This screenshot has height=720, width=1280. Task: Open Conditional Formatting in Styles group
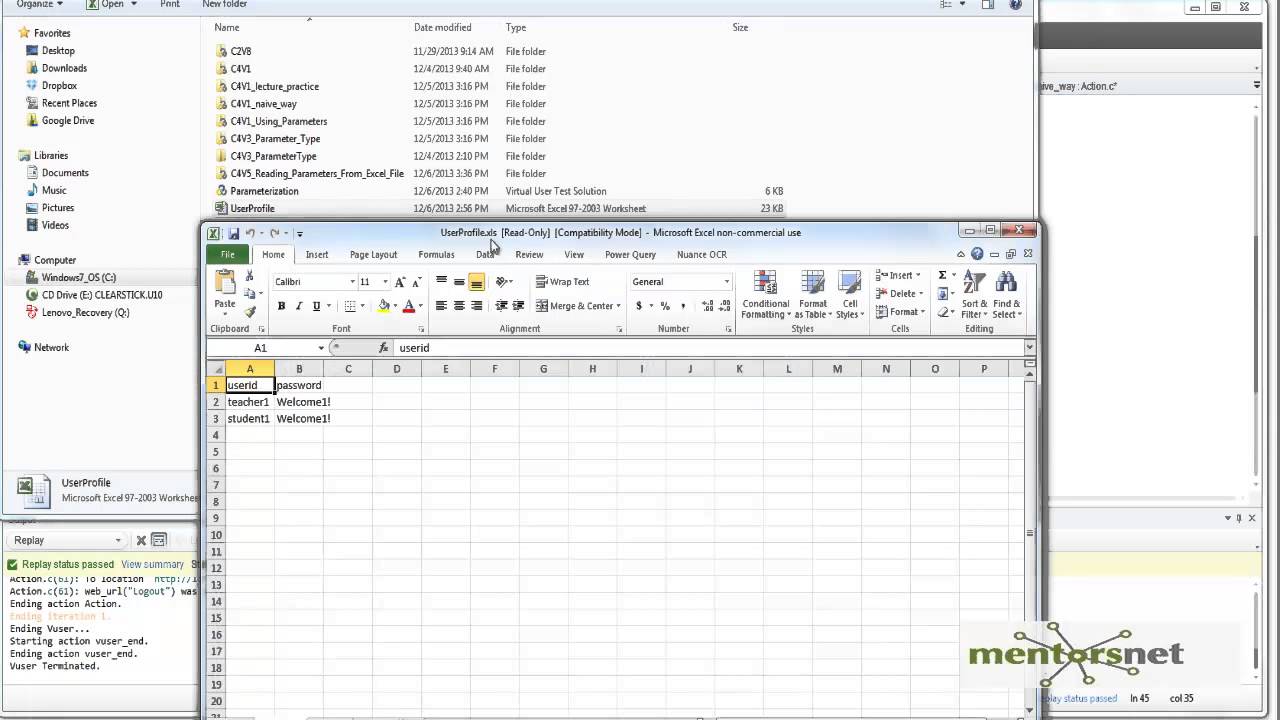click(x=765, y=295)
